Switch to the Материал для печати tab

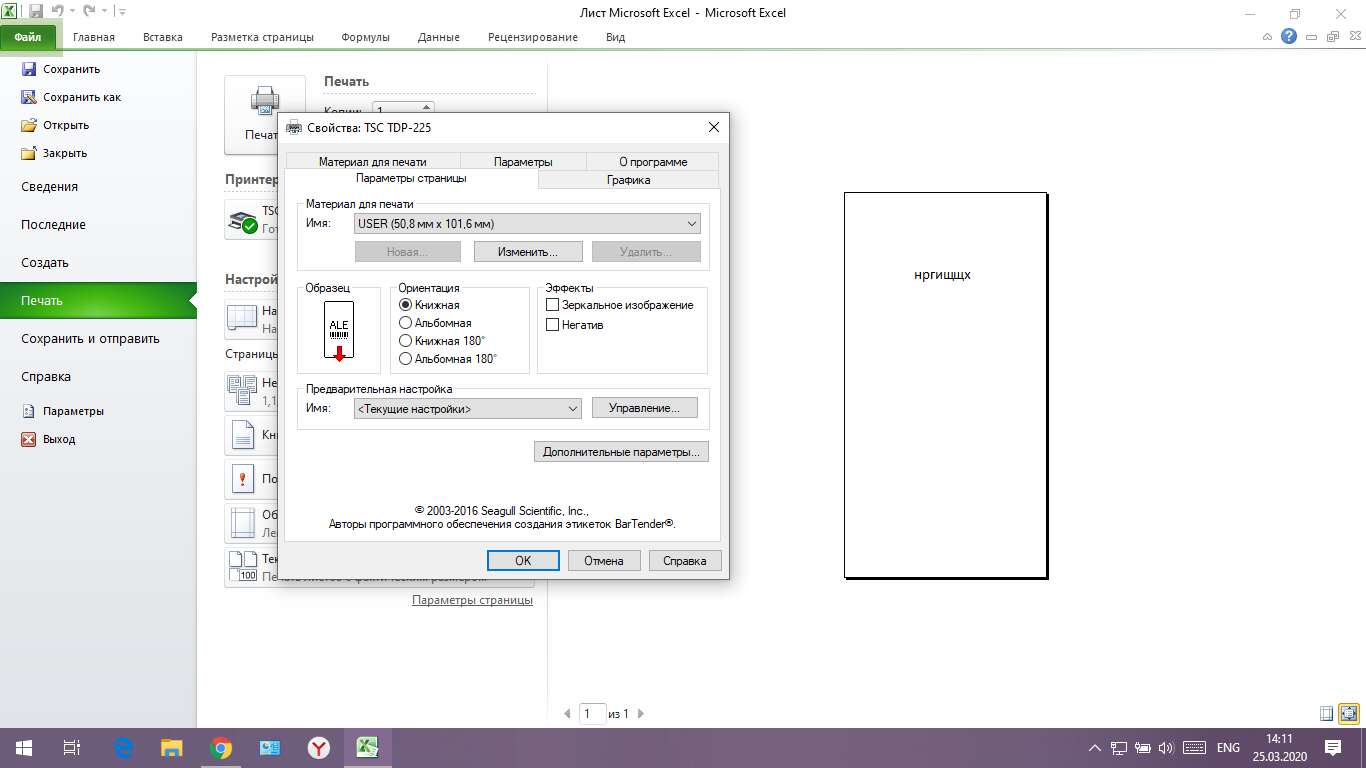pos(372,162)
